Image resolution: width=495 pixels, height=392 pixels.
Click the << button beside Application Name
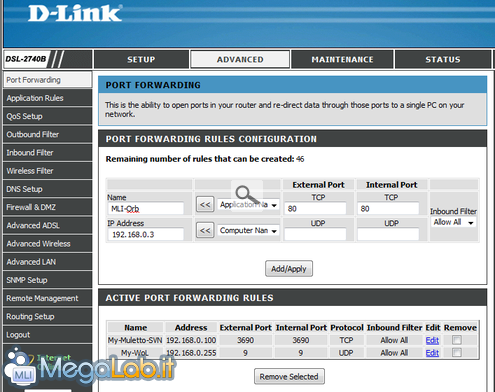tap(205, 204)
